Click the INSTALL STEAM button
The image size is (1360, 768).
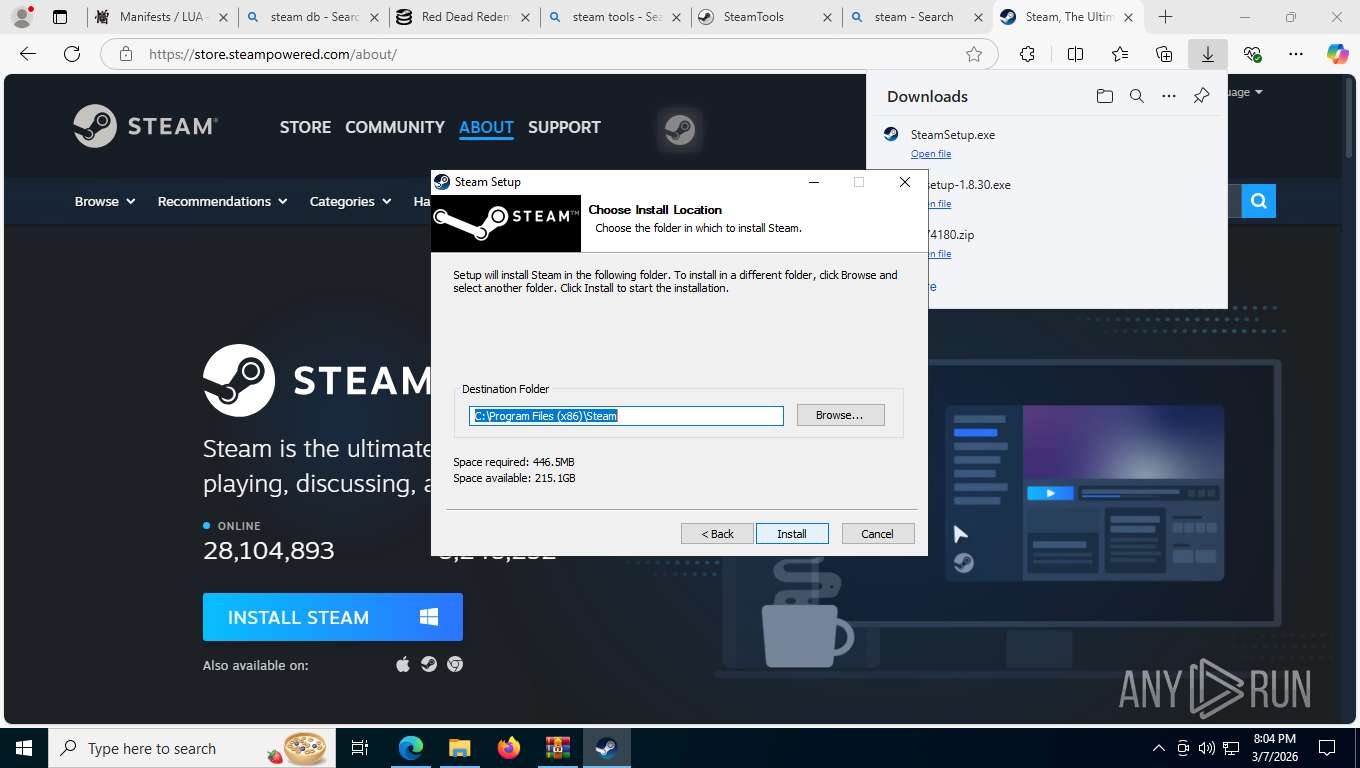[333, 617]
